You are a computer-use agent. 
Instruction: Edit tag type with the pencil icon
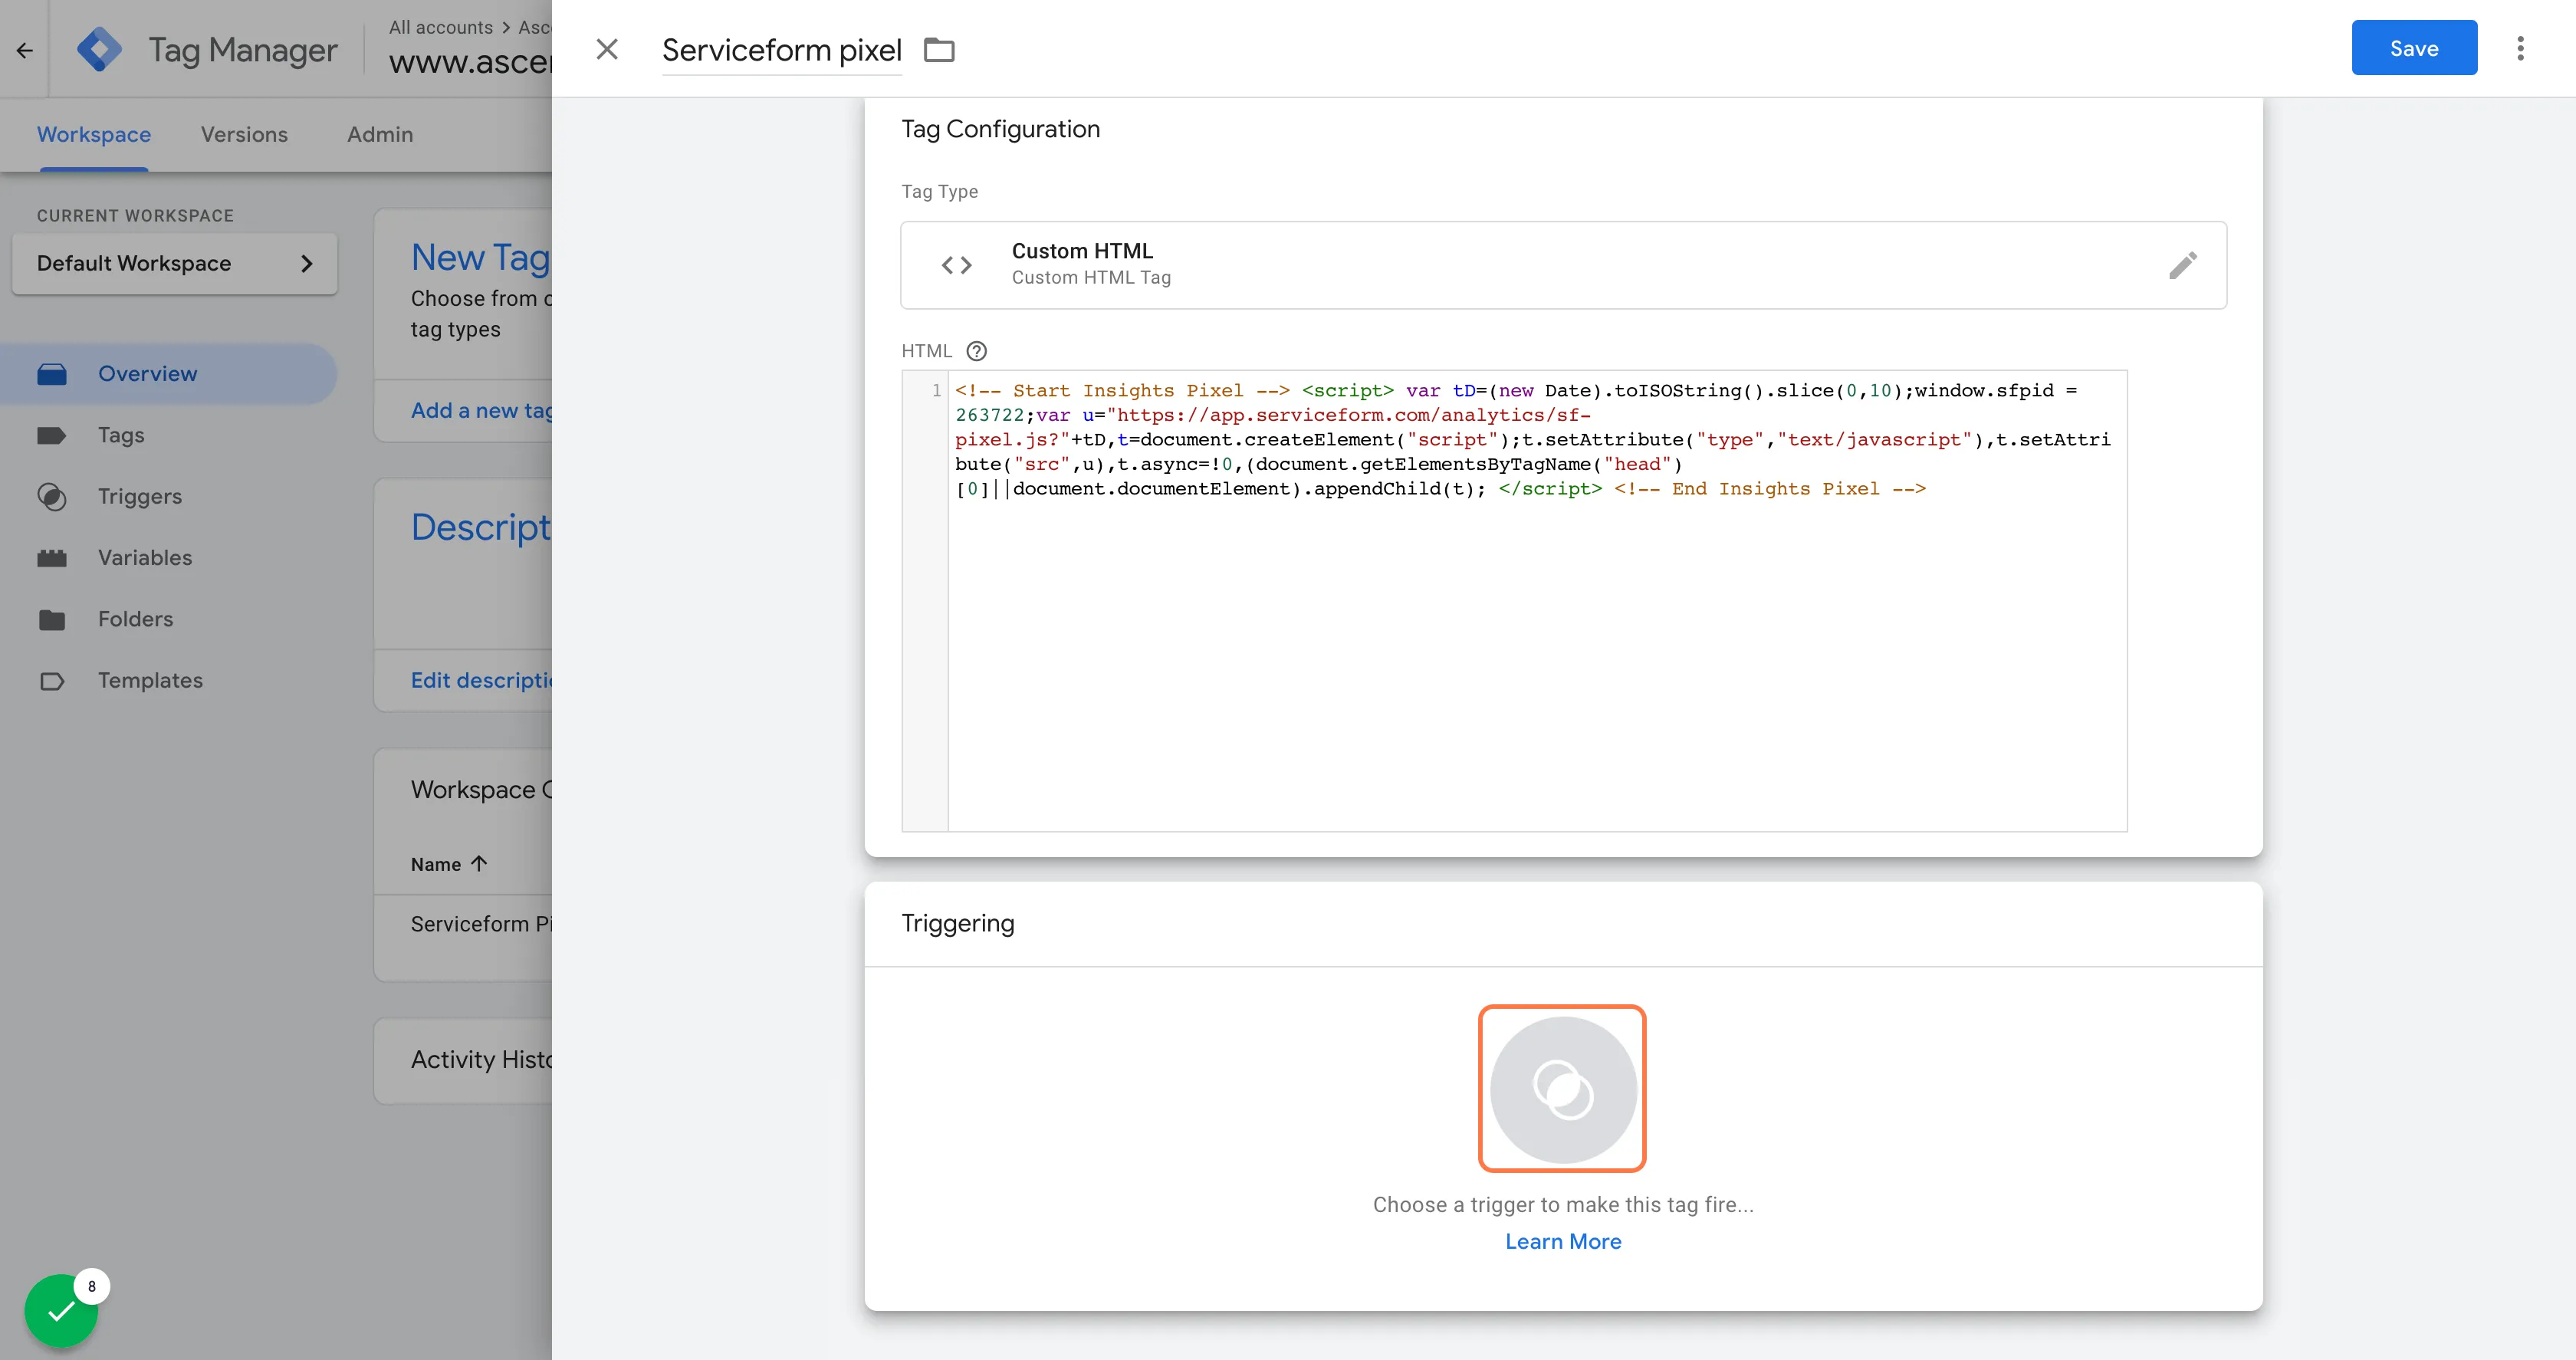coord(2183,265)
